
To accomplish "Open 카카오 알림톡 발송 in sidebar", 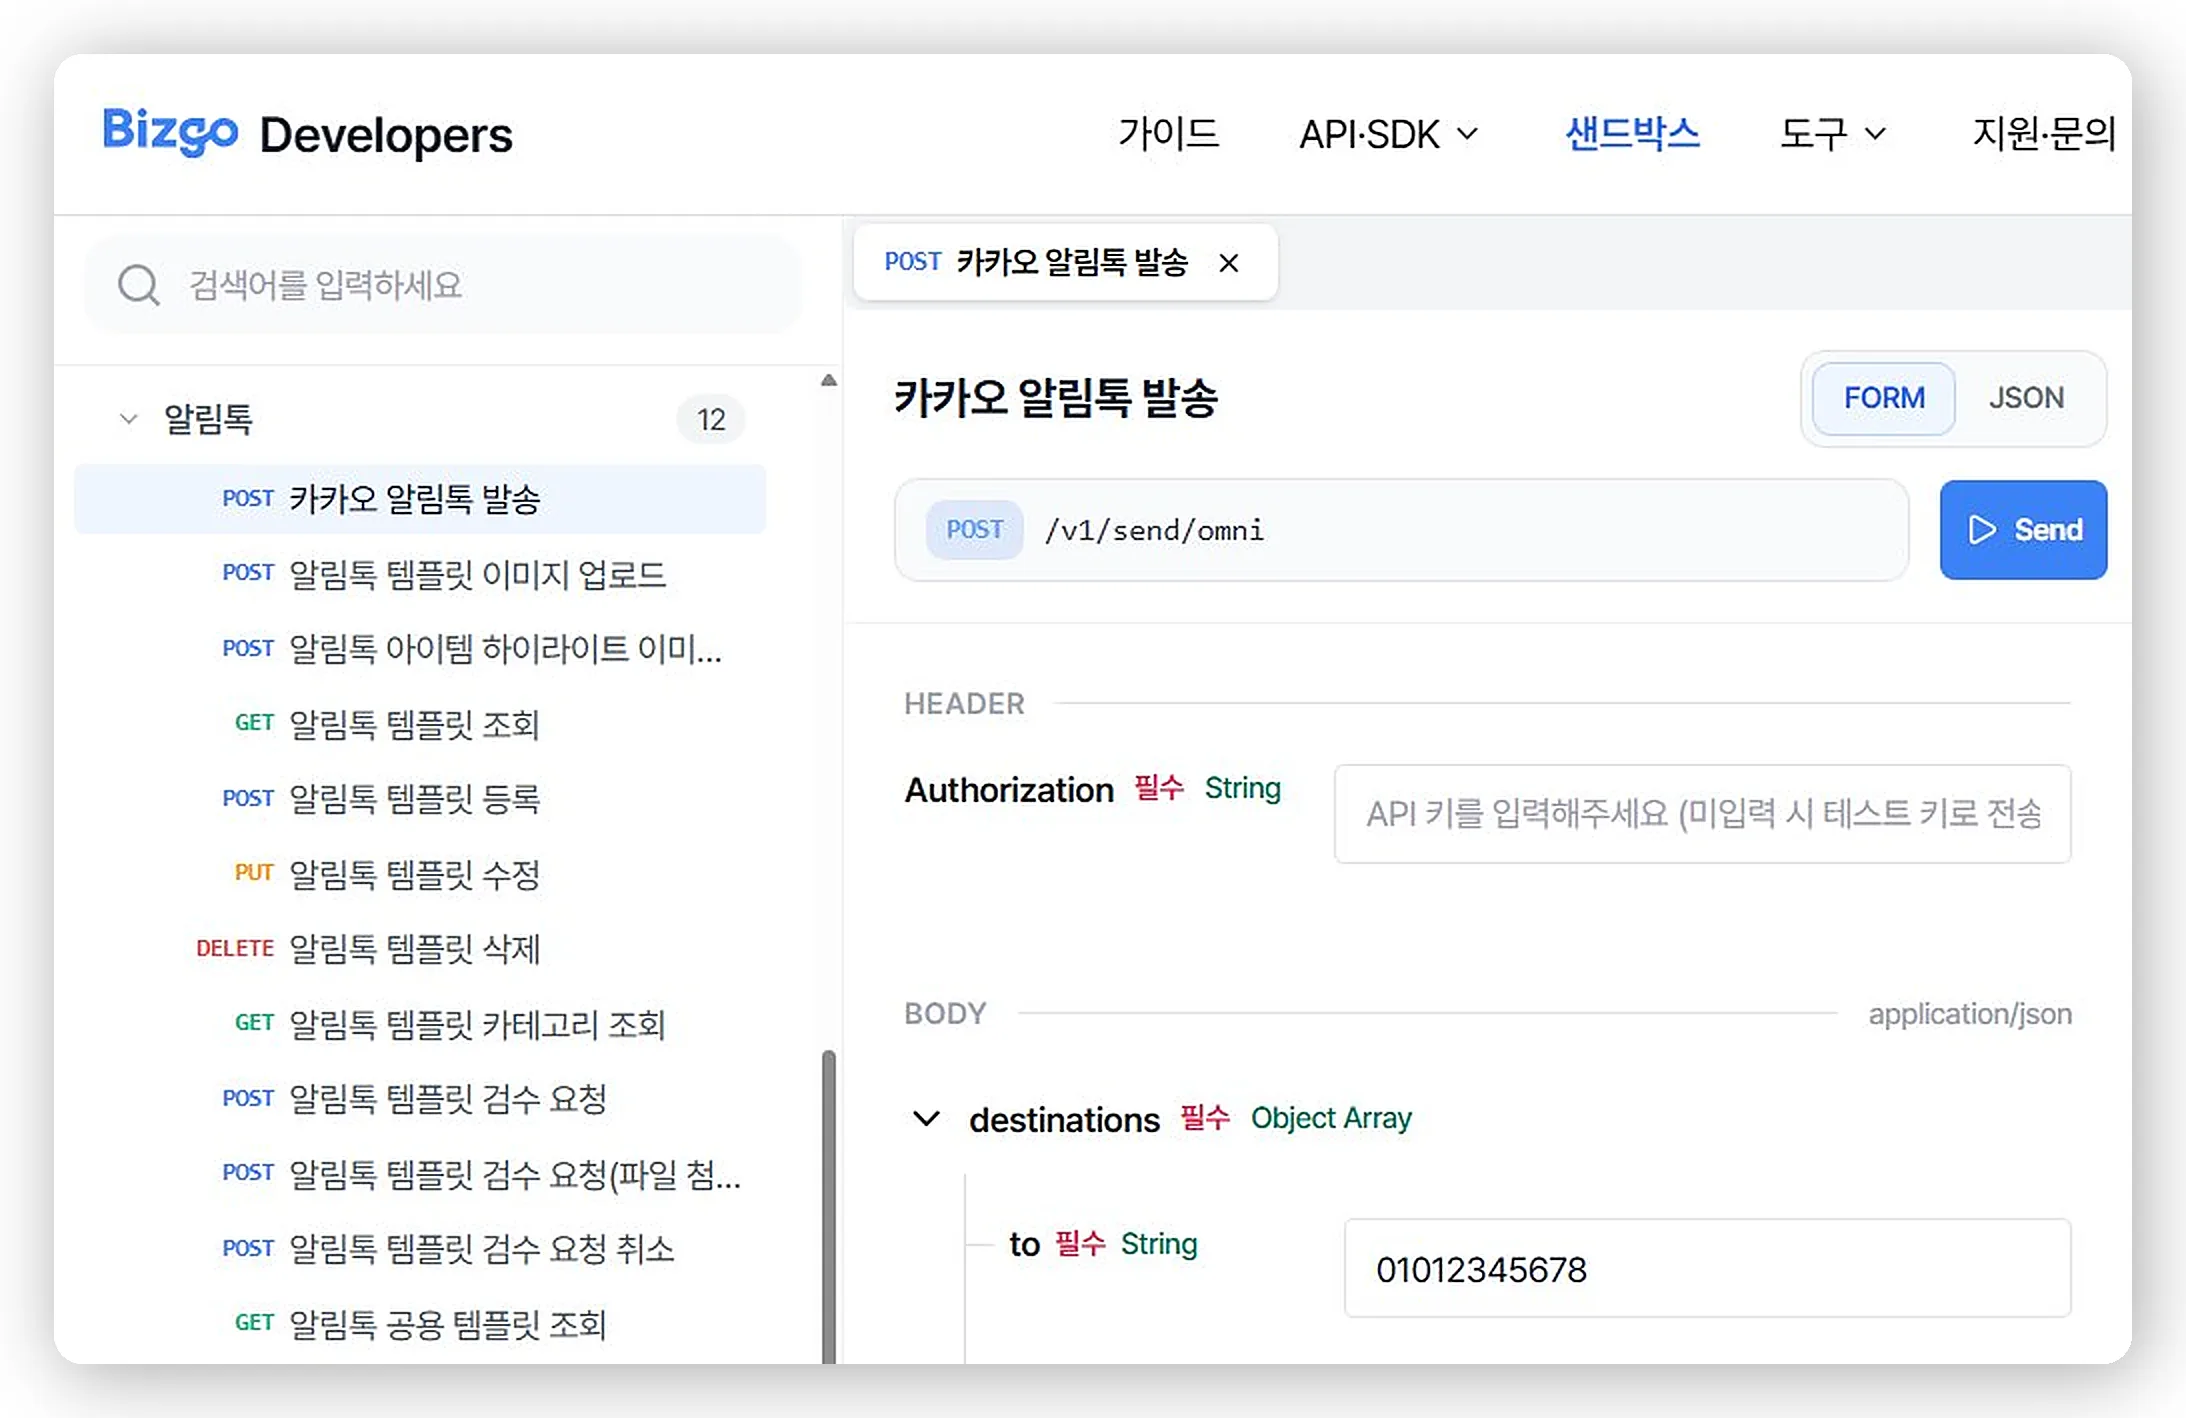I will pos(420,499).
